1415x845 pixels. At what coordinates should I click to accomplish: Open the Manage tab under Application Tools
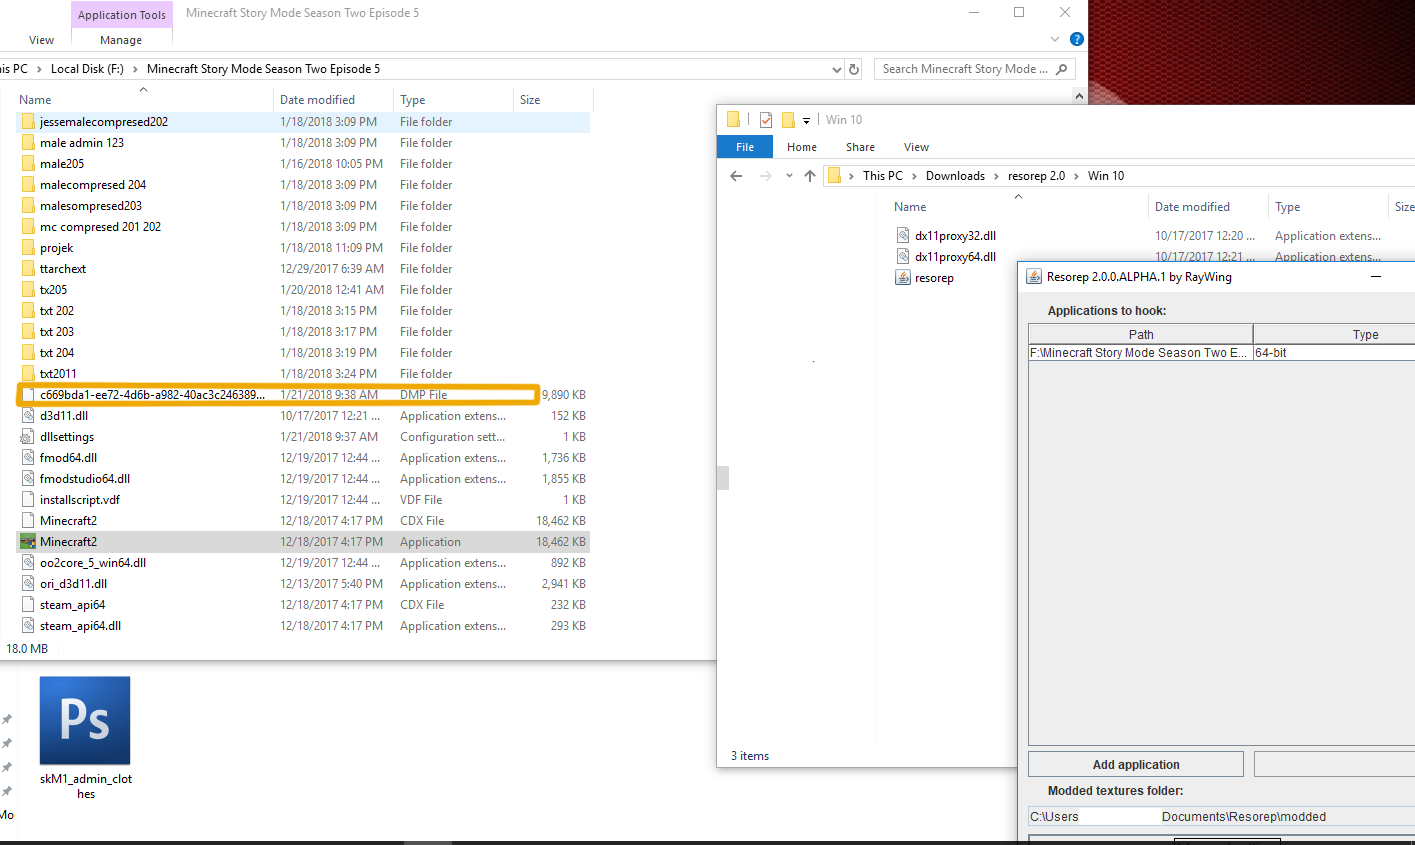point(121,40)
